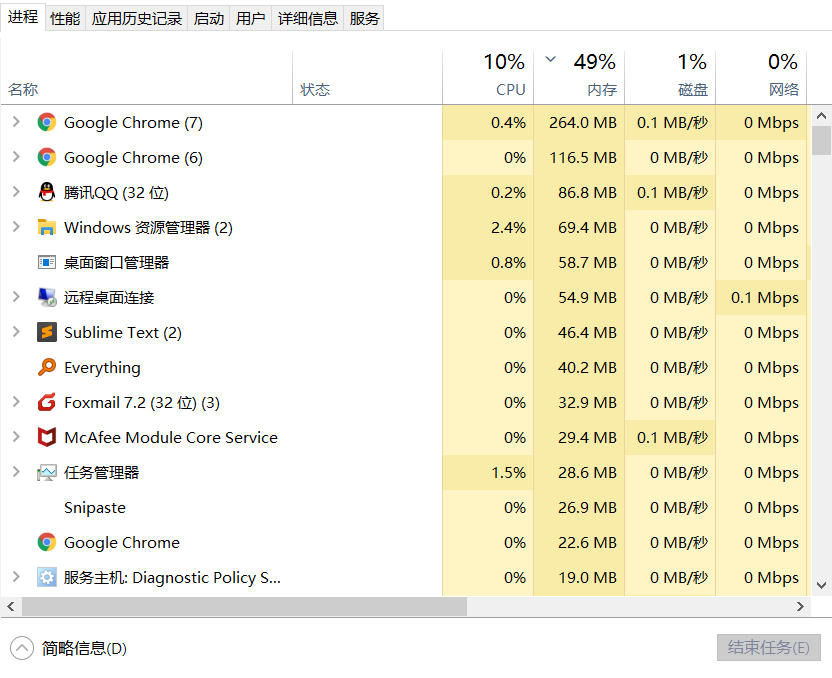Select the Everything process name

tap(102, 368)
